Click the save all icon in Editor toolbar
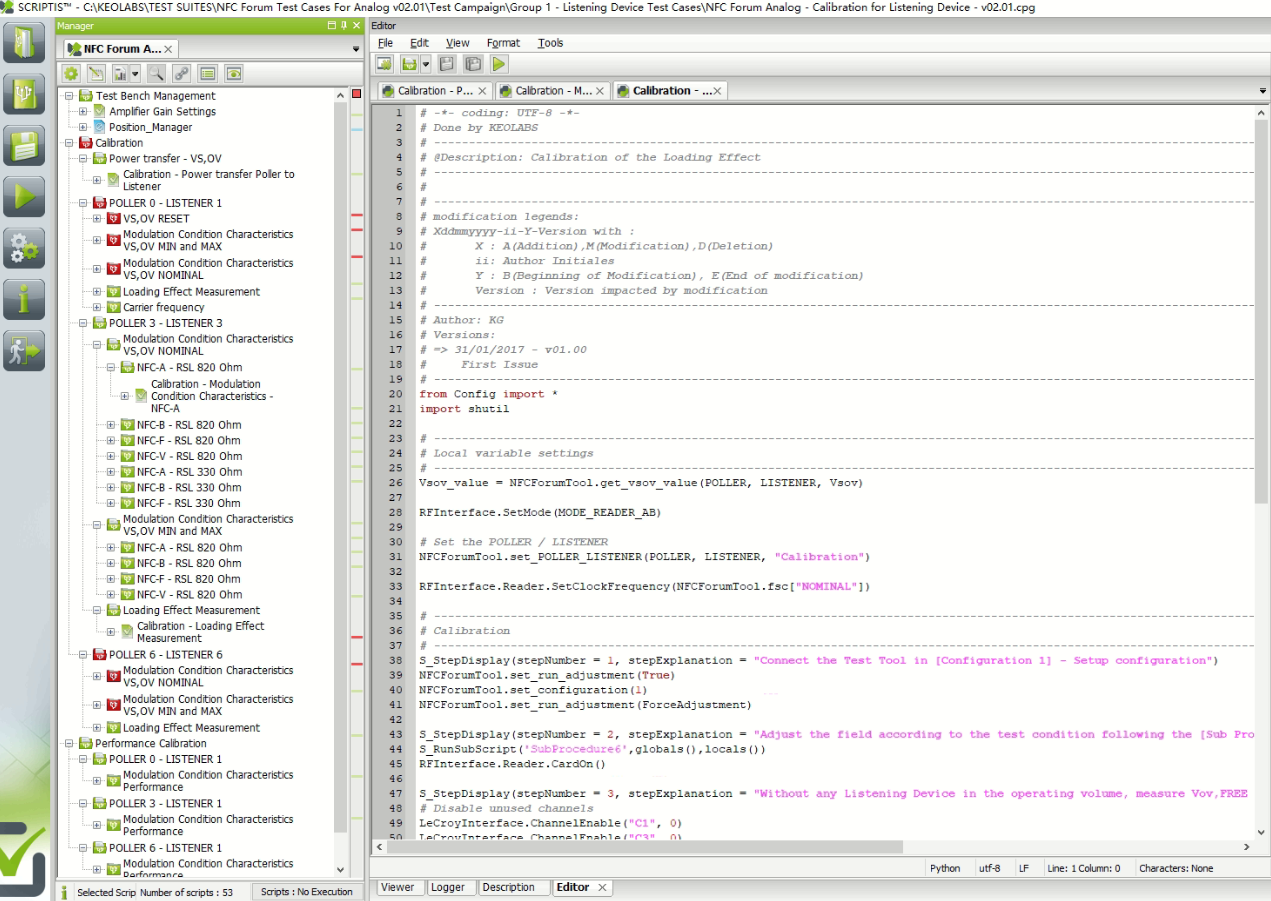The width and height of the screenshot is (1271, 901). pyautogui.click(x=472, y=64)
